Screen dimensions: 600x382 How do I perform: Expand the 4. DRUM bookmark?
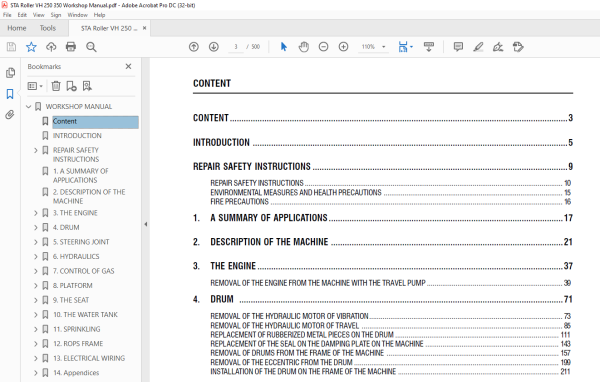click(x=36, y=227)
